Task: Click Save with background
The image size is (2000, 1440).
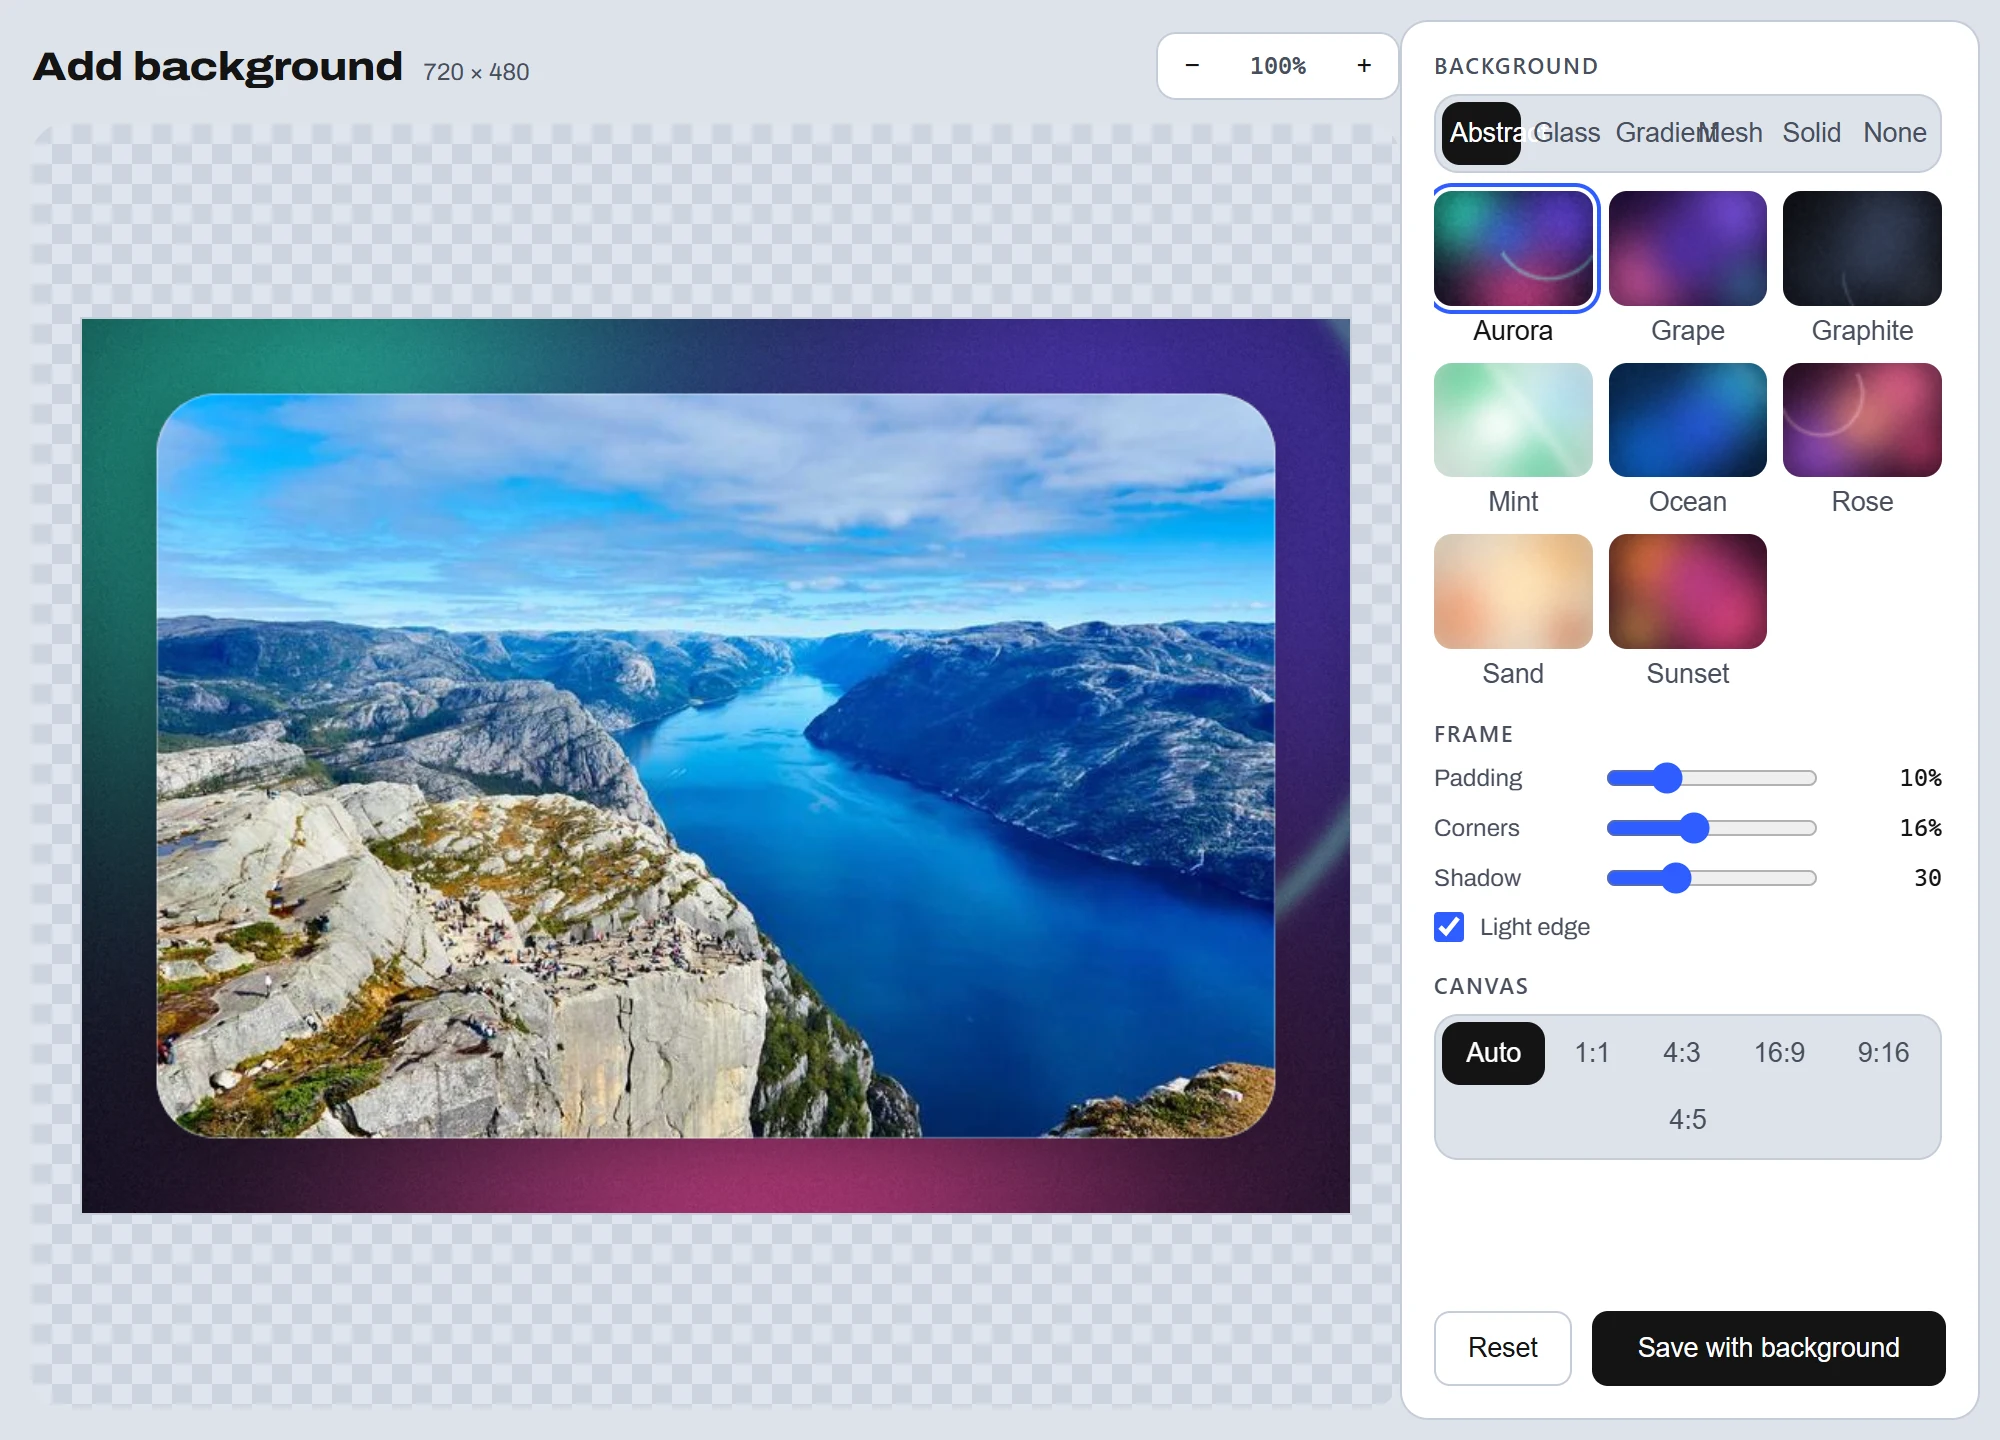Action: (x=1768, y=1348)
